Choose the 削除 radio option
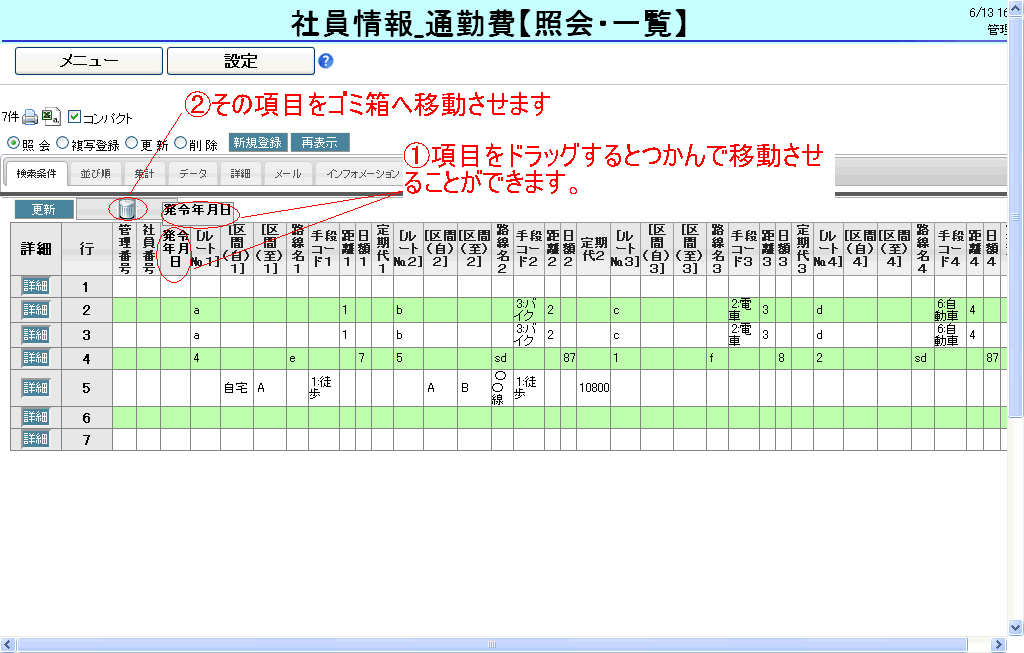Image resolution: width=1024 pixels, height=653 pixels. point(181,143)
